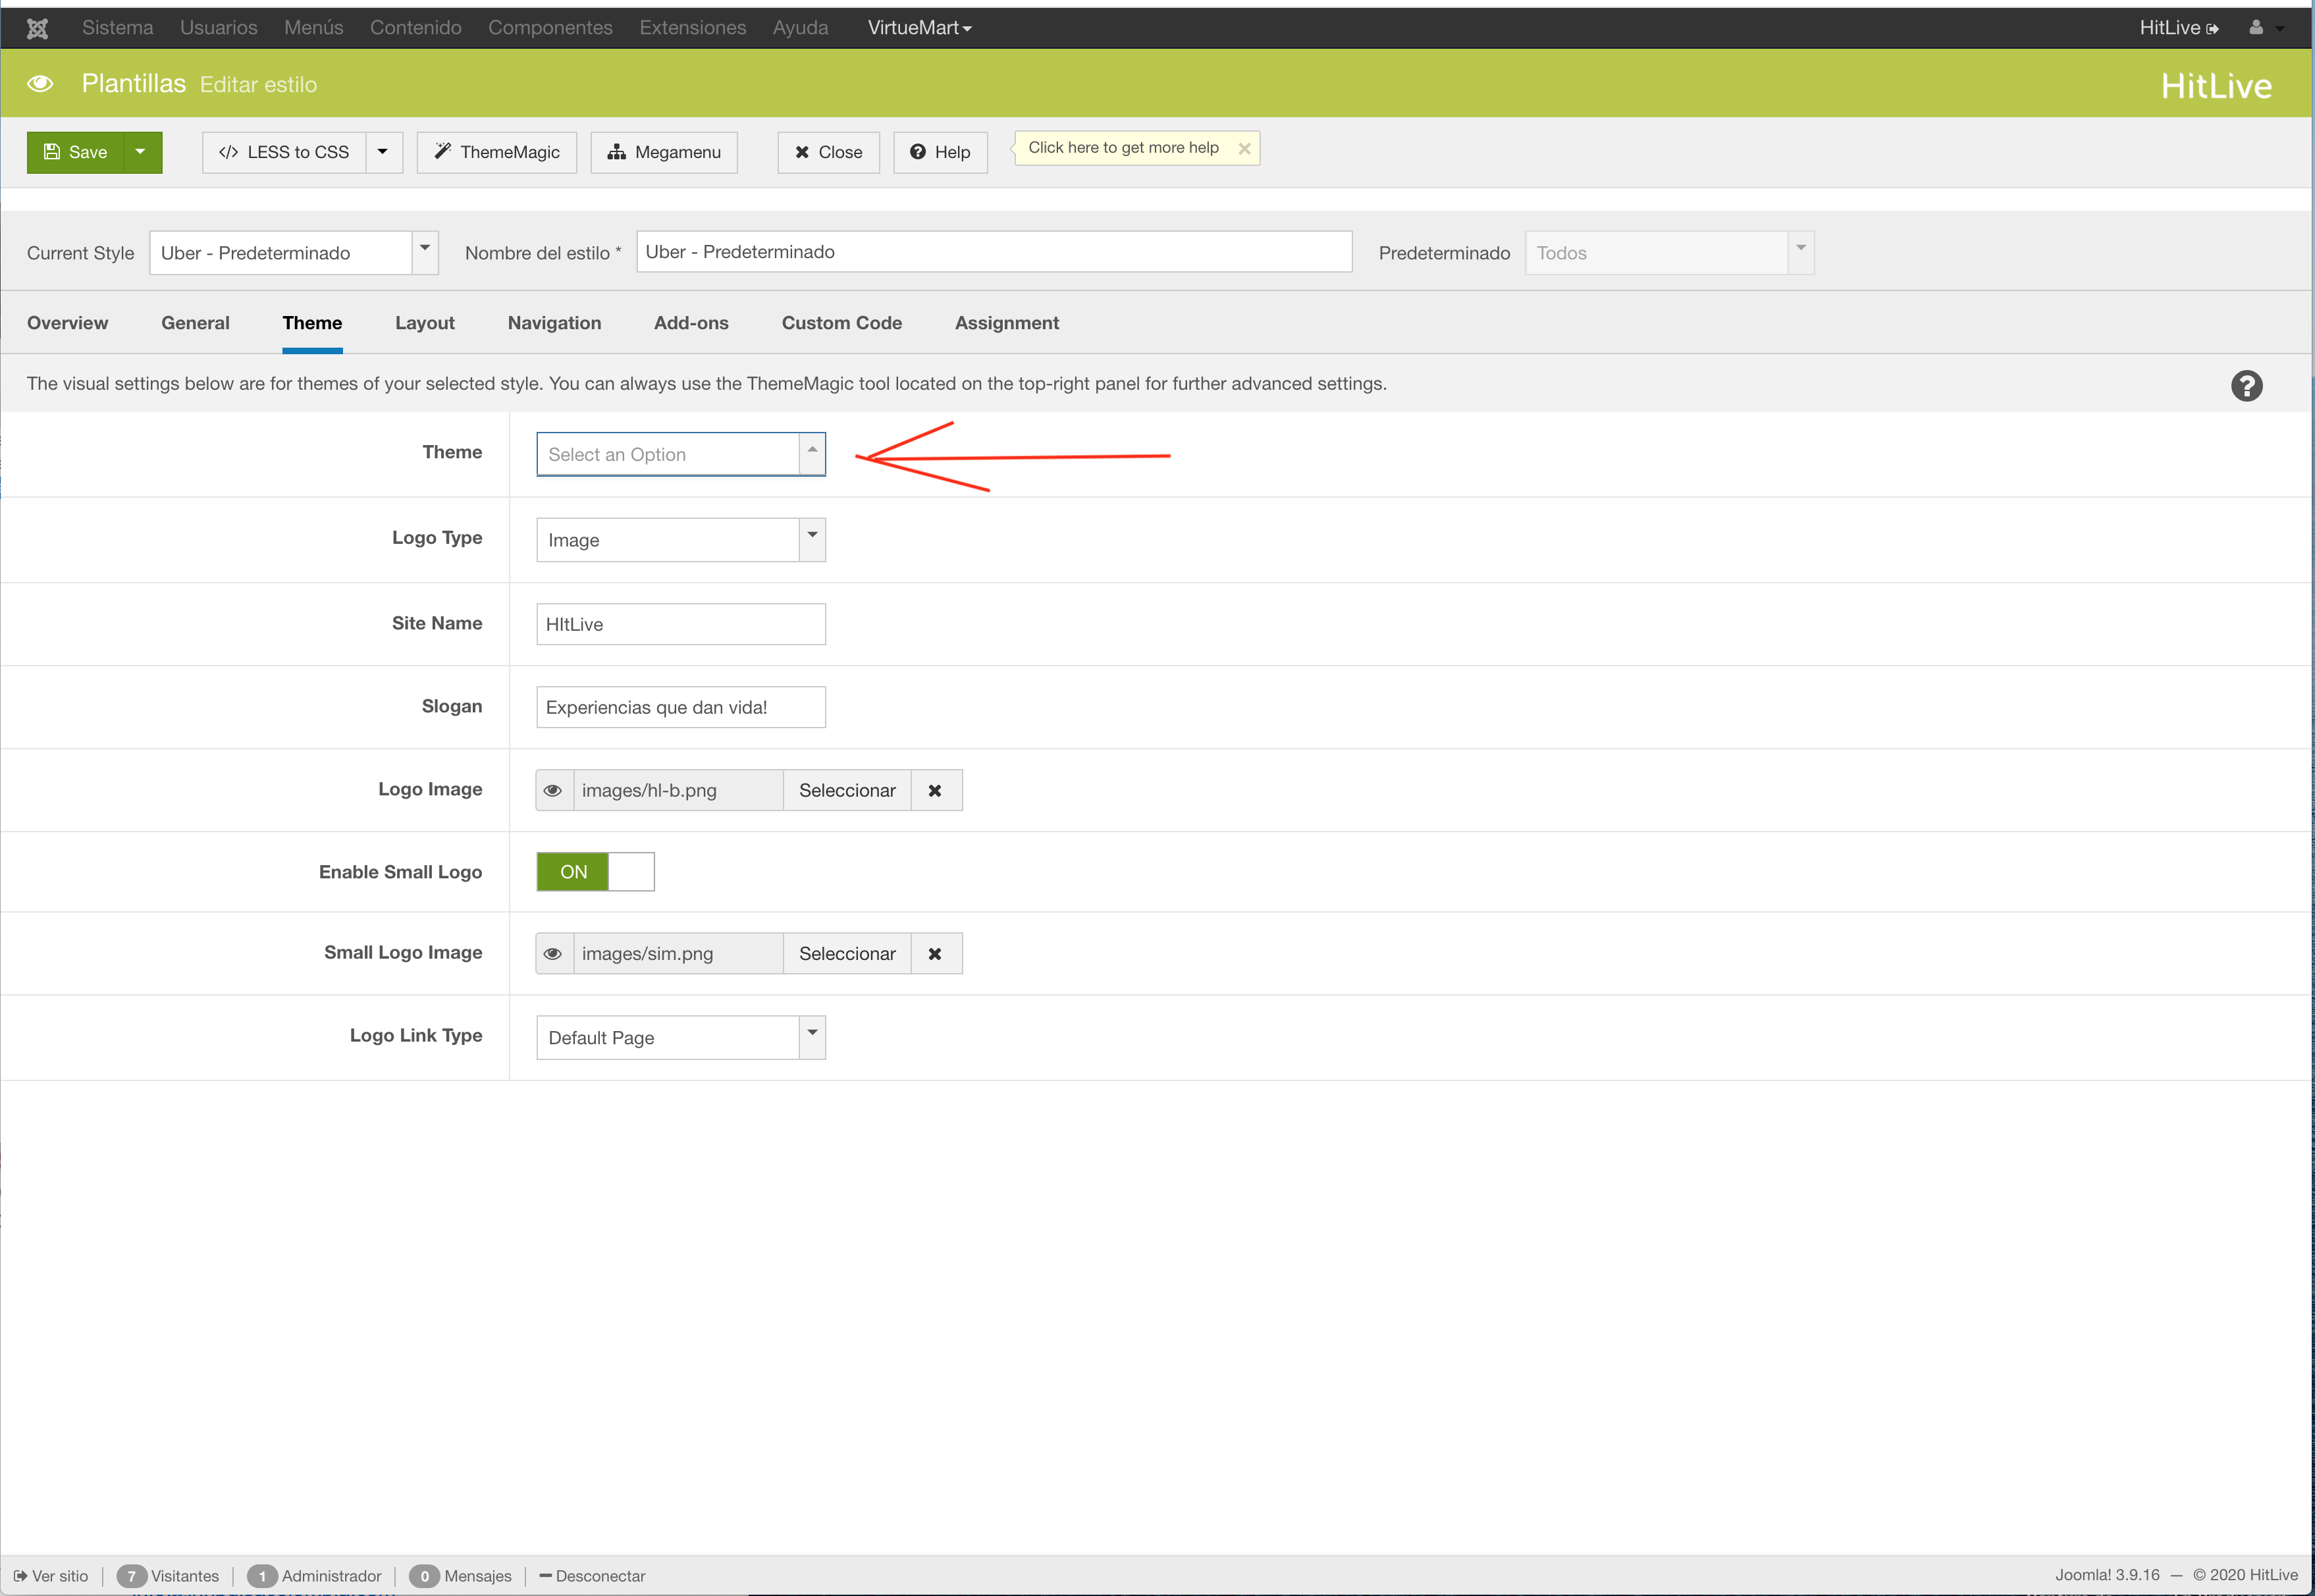The height and width of the screenshot is (1596, 2315).
Task: Open the Logo Type dropdown
Action: [680, 540]
